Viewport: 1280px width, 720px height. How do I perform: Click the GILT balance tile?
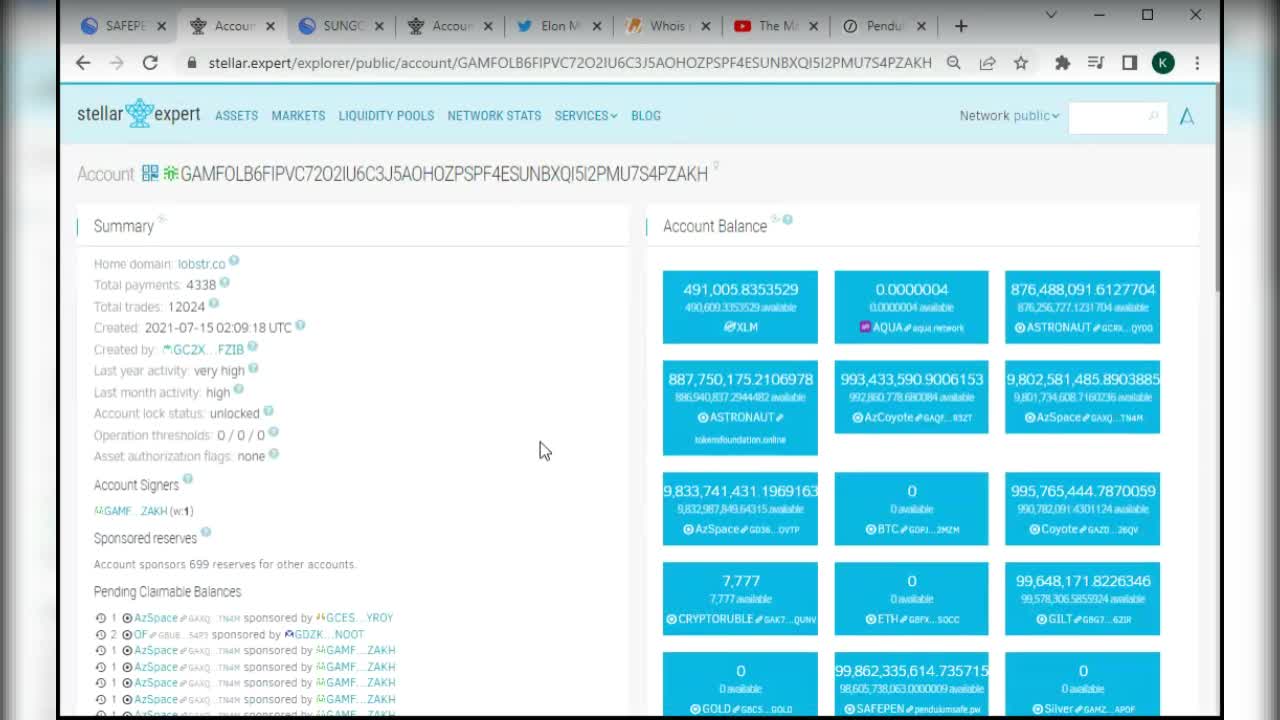pyautogui.click(x=1082, y=599)
